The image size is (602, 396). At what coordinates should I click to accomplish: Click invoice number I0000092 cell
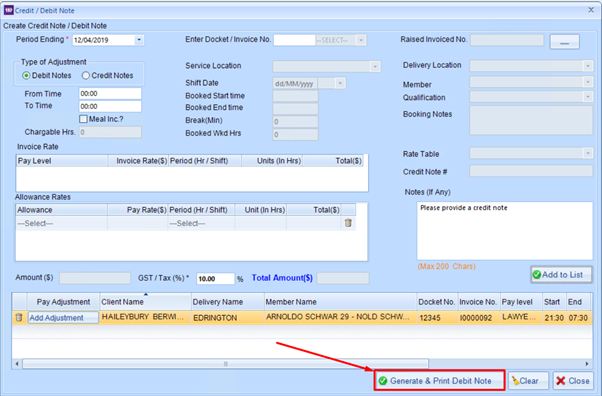point(479,318)
